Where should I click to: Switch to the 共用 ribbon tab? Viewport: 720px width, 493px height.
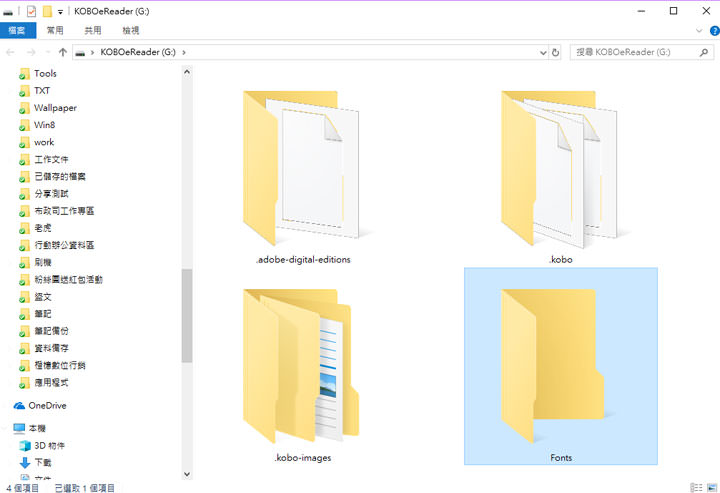(x=92, y=30)
